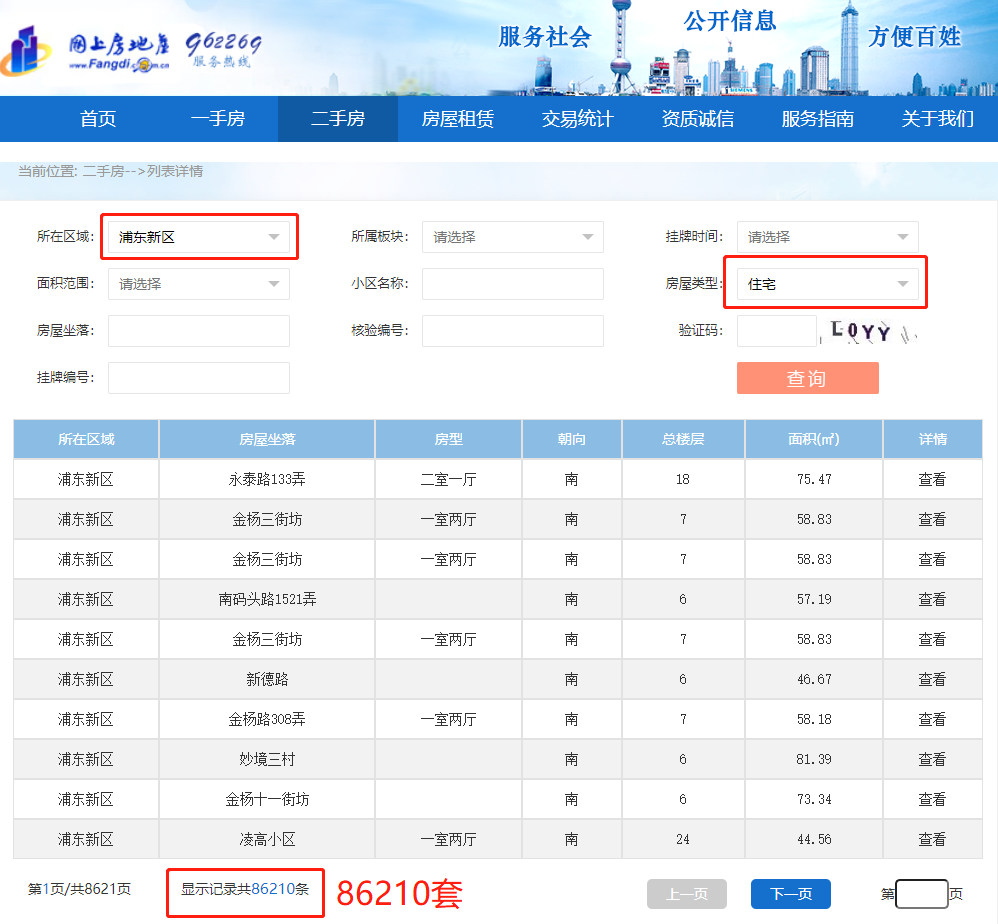Click 查看 for 凌高小区 row
998x924 pixels.
pyautogui.click(x=932, y=839)
